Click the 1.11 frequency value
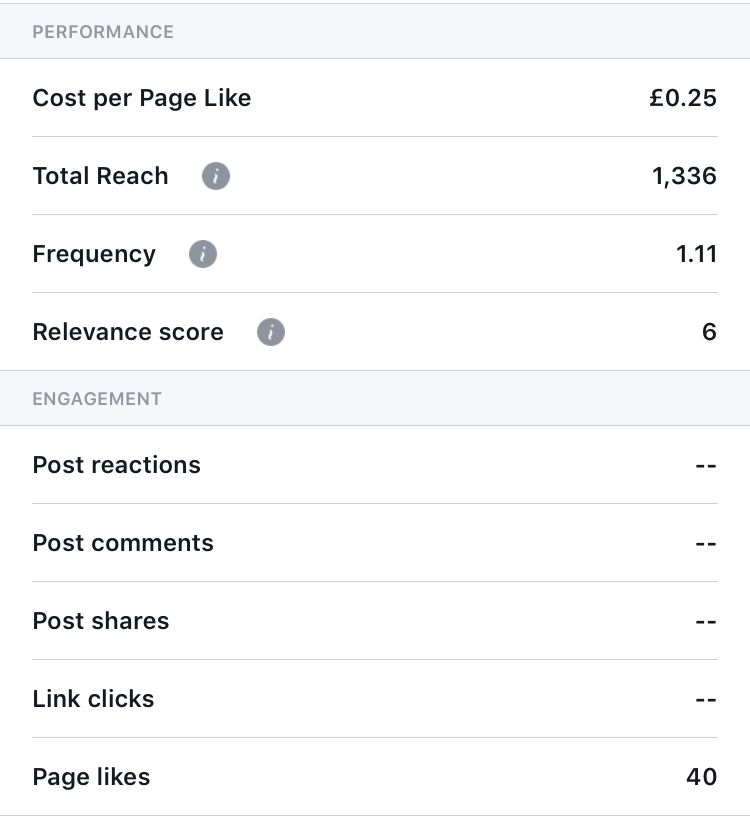 coord(697,254)
